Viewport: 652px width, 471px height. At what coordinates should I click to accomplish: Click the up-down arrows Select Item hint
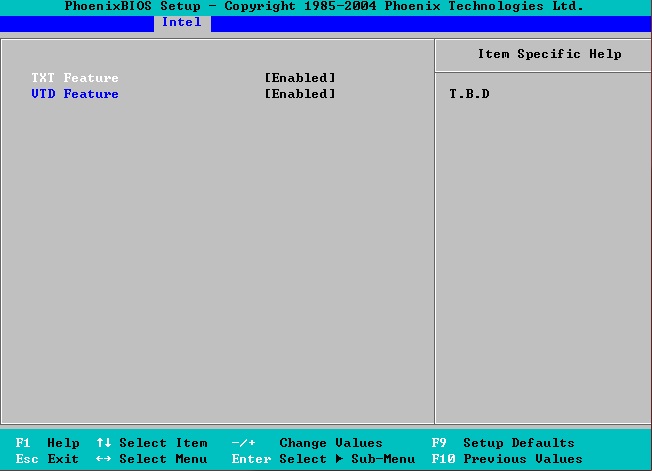click(152, 443)
